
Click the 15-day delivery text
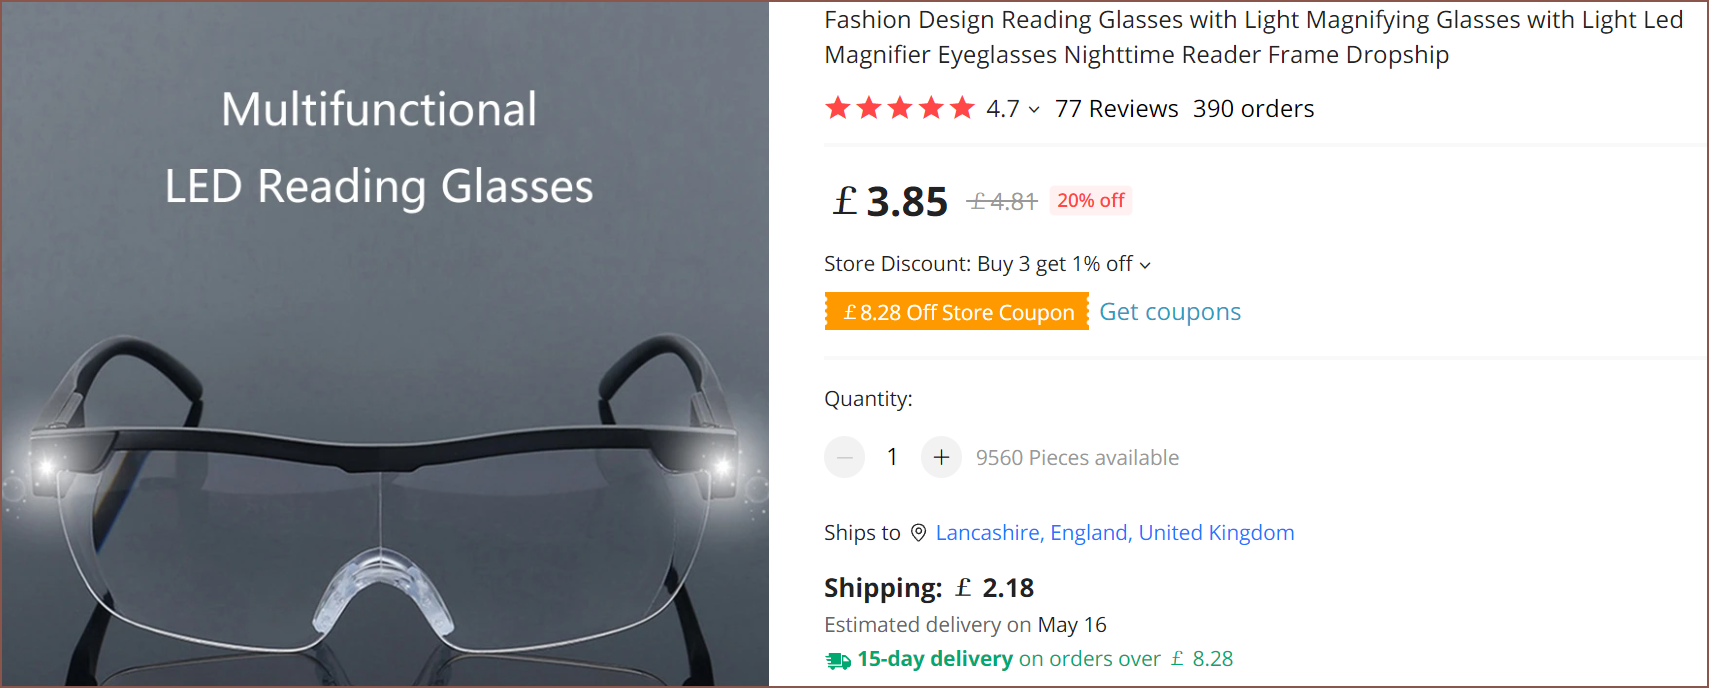(x=935, y=659)
